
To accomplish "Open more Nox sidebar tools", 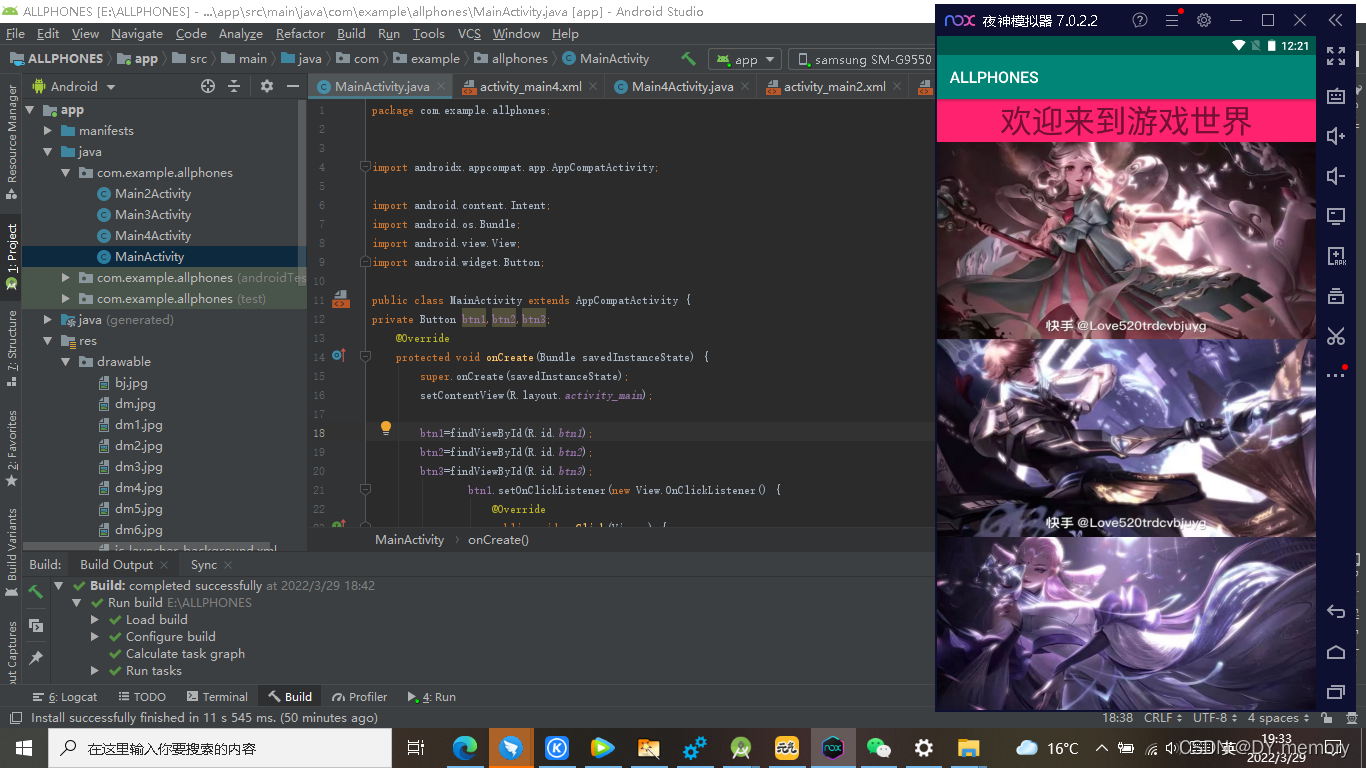I will pos(1336,376).
